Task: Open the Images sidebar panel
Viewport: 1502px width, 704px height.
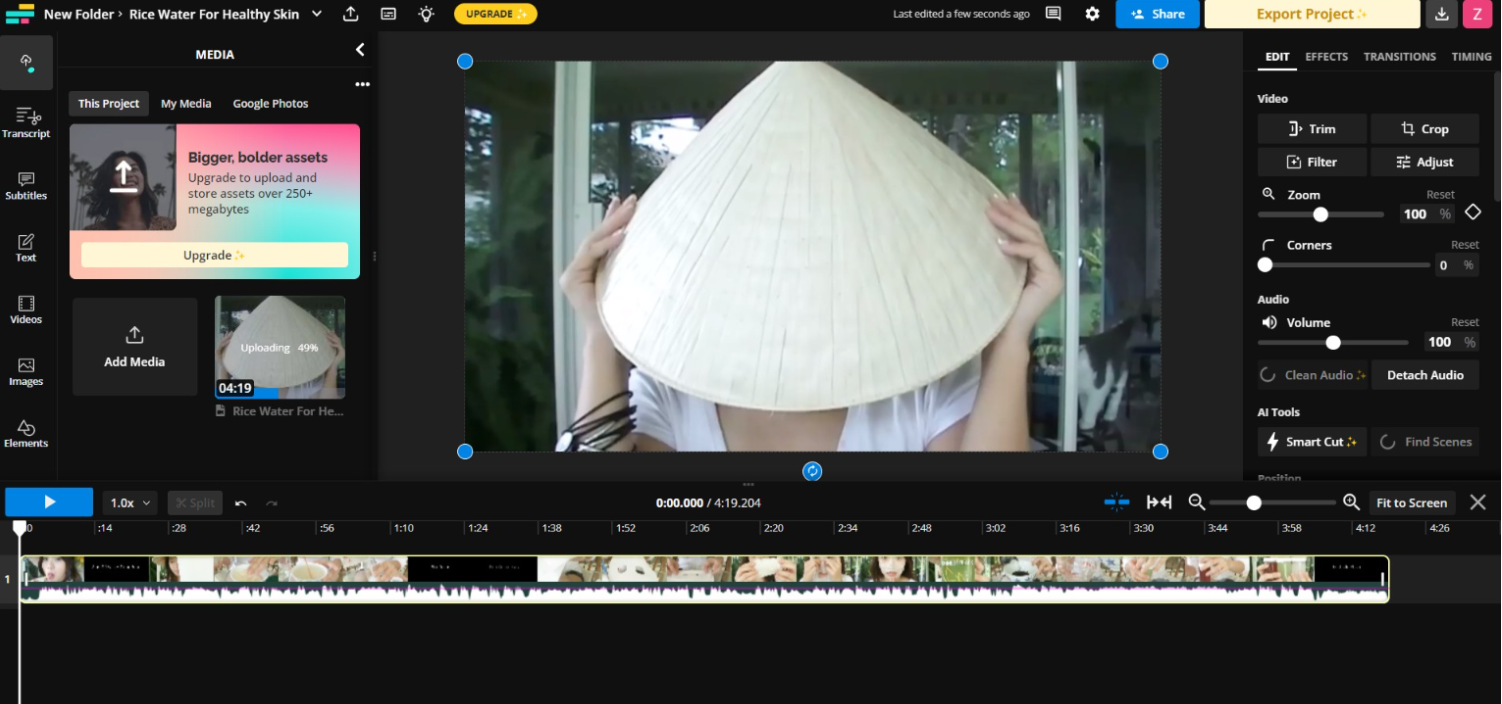Action: click(x=26, y=371)
